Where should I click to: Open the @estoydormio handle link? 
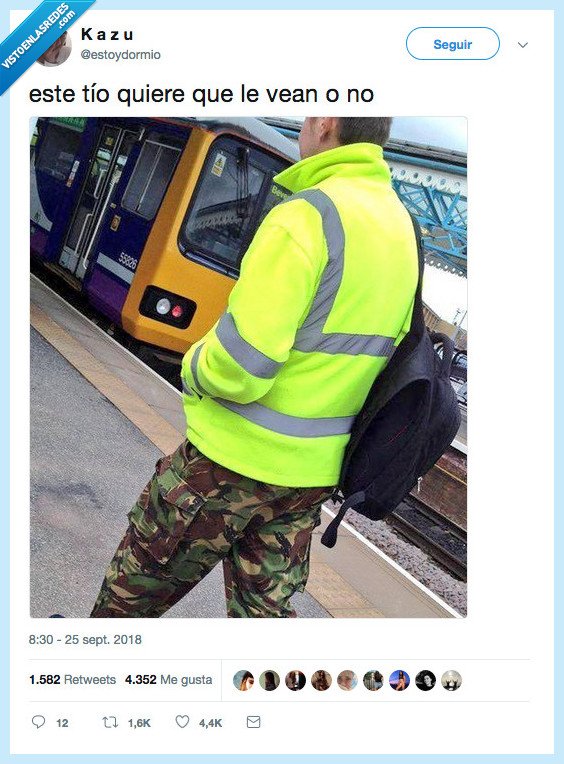pyautogui.click(x=120, y=55)
